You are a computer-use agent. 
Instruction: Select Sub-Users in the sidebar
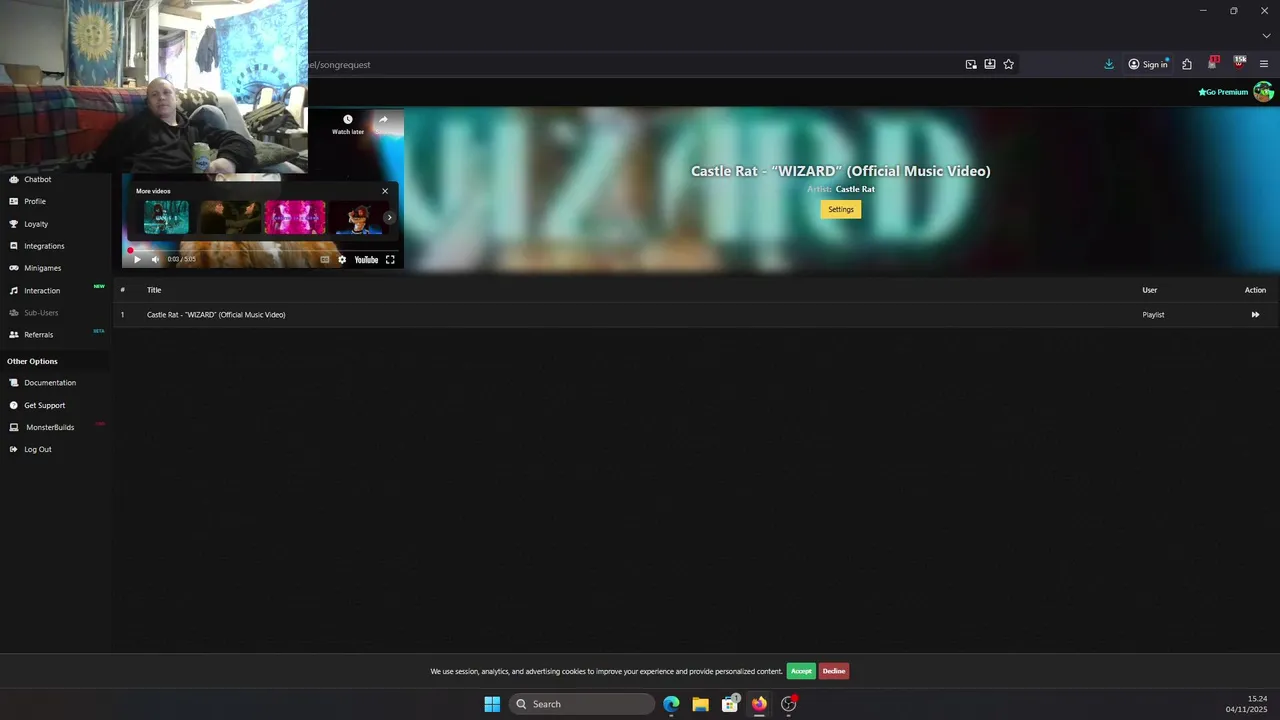click(x=40, y=313)
